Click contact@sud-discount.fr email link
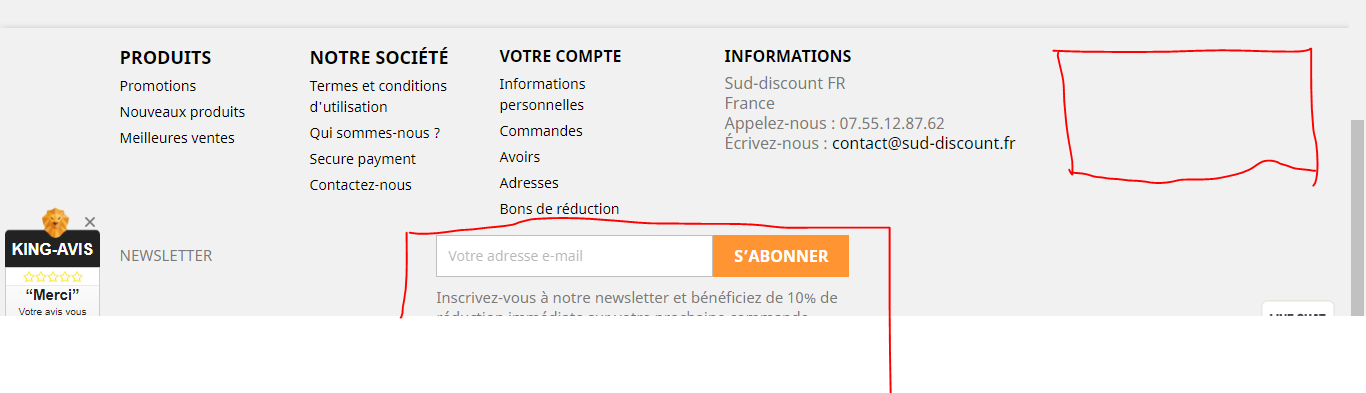 [923, 143]
